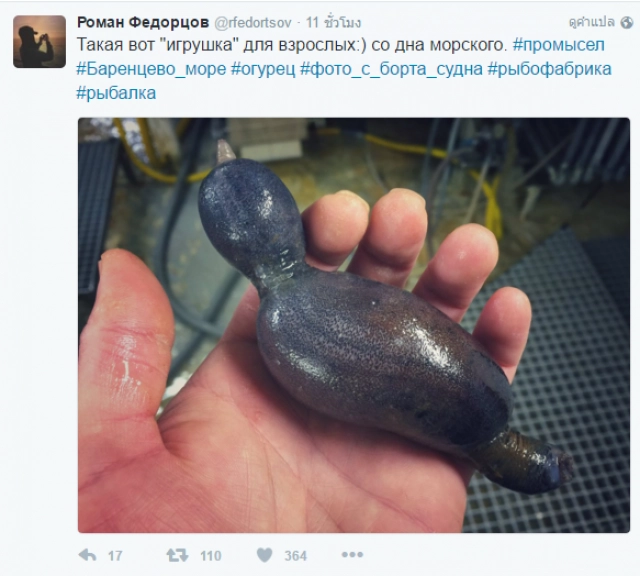The image size is (640, 576).
Task: Retweet this post using retweet icon
Action: [177, 555]
